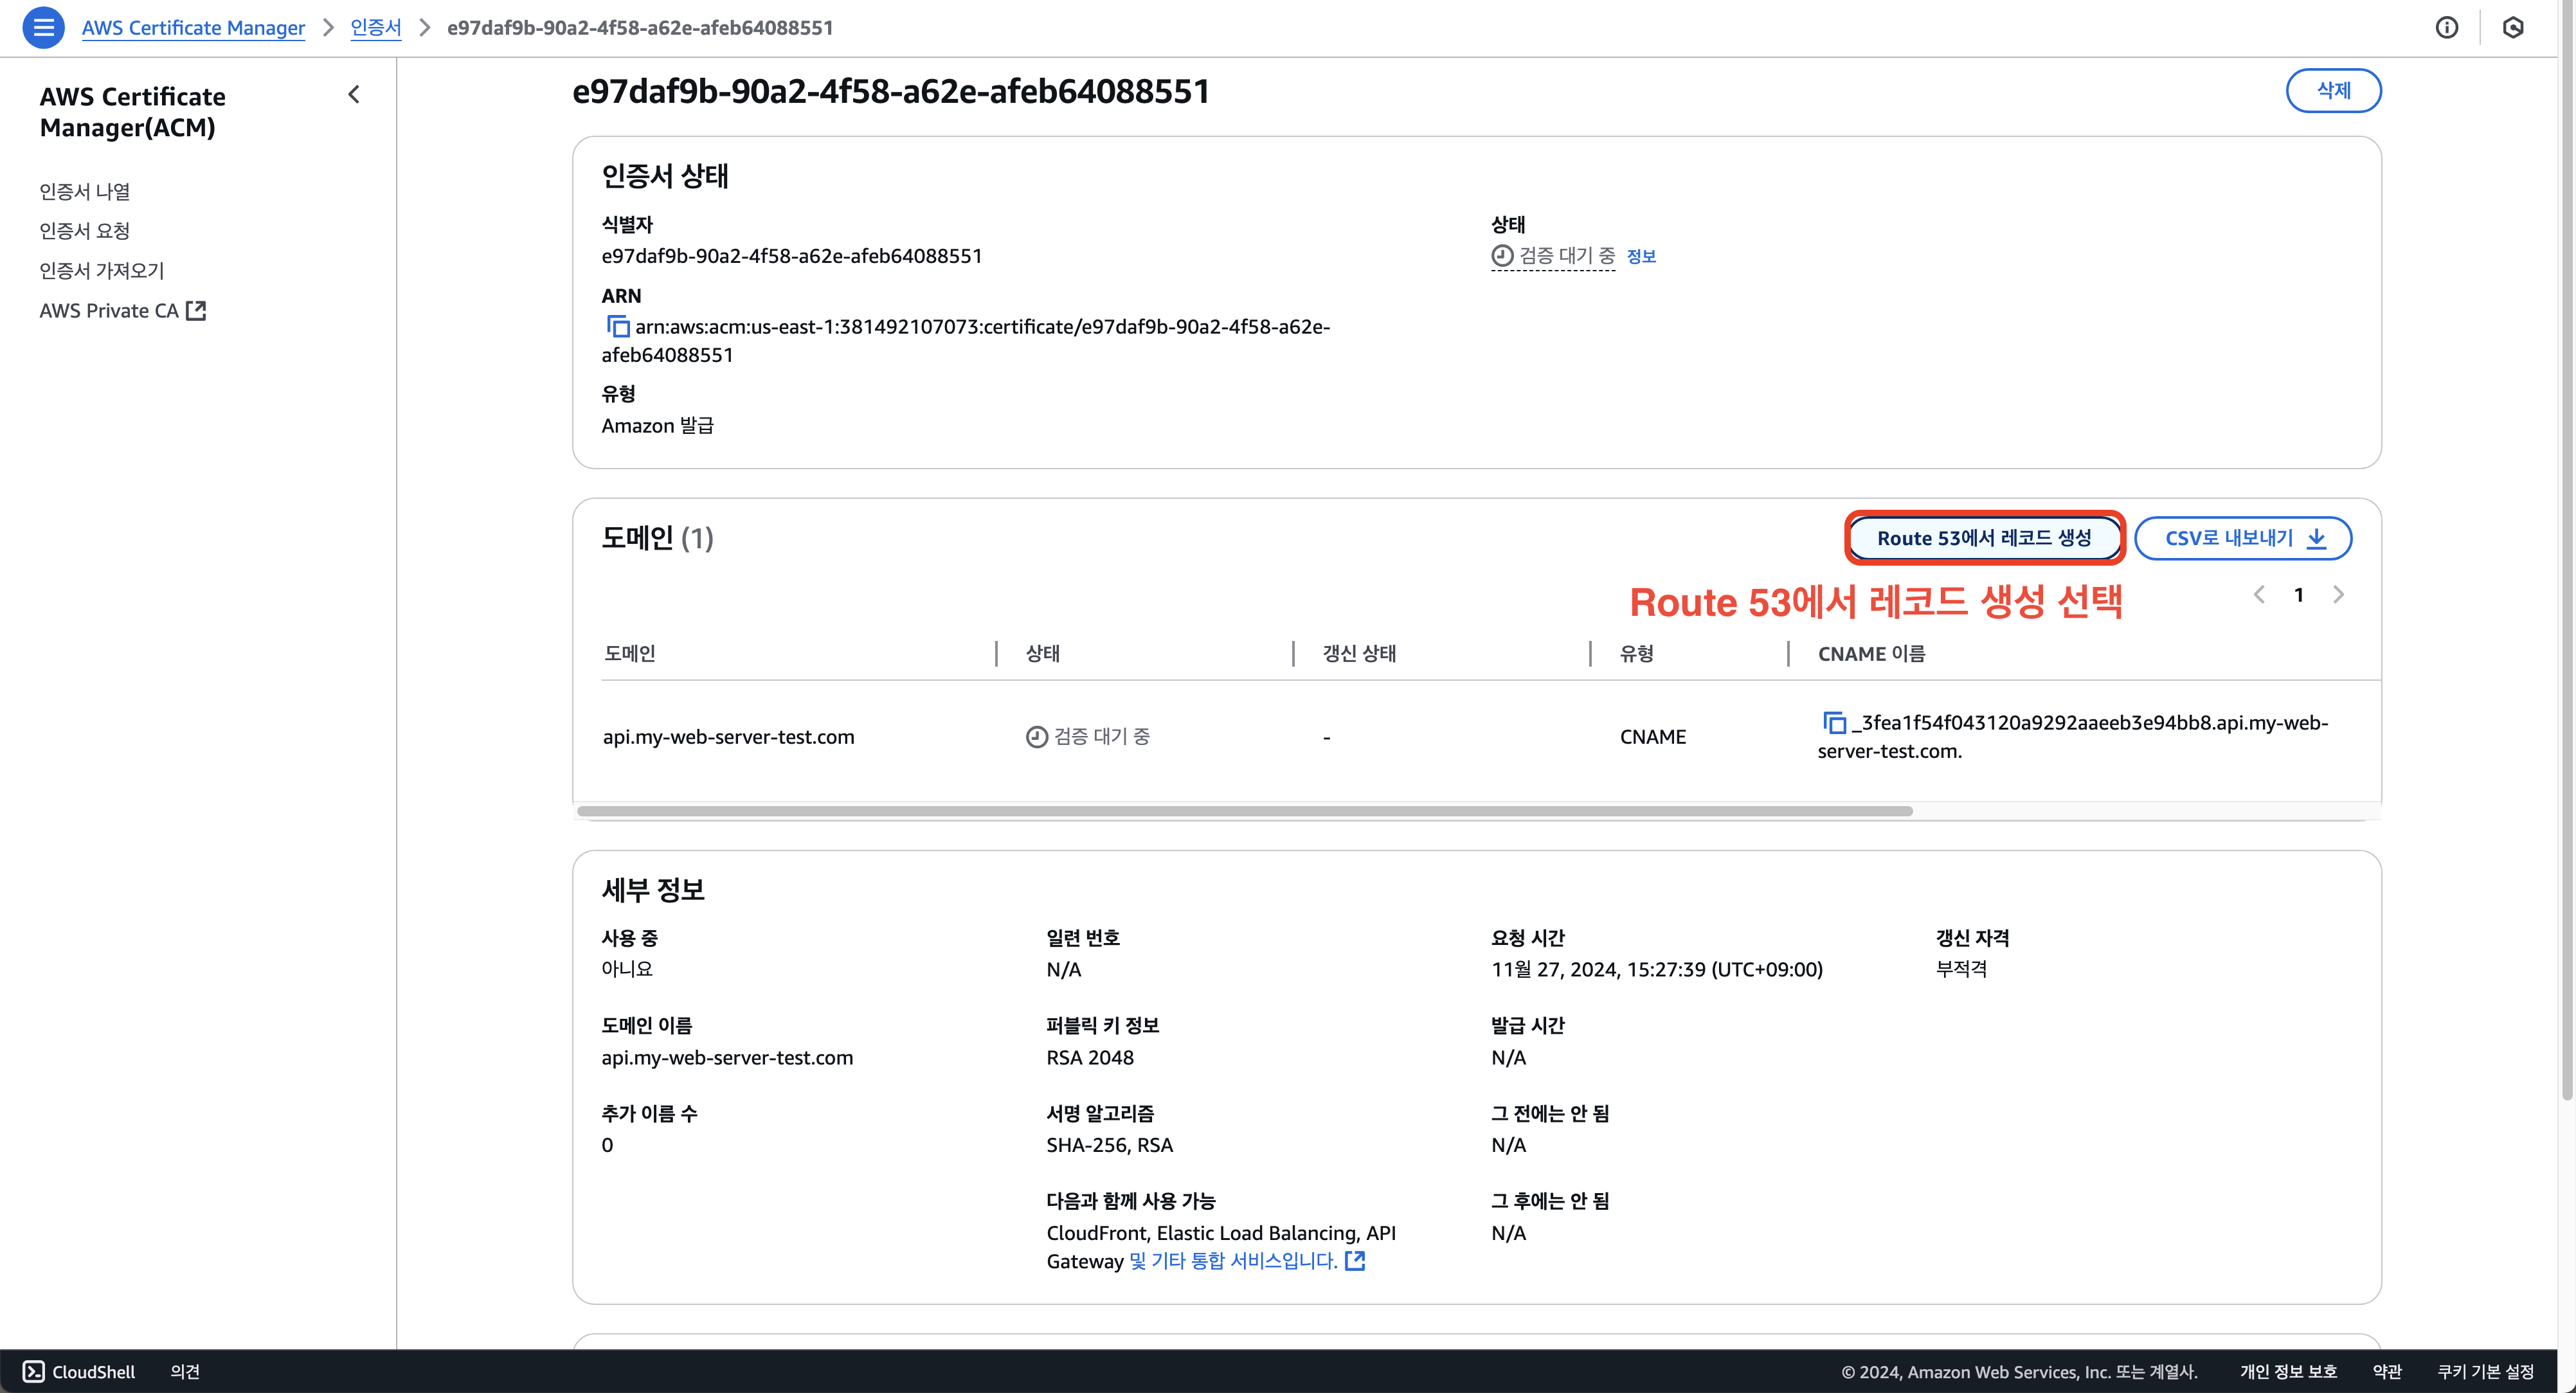Click 유형 column header in domain table
The width and height of the screenshot is (2576, 1393).
pos(1636,653)
